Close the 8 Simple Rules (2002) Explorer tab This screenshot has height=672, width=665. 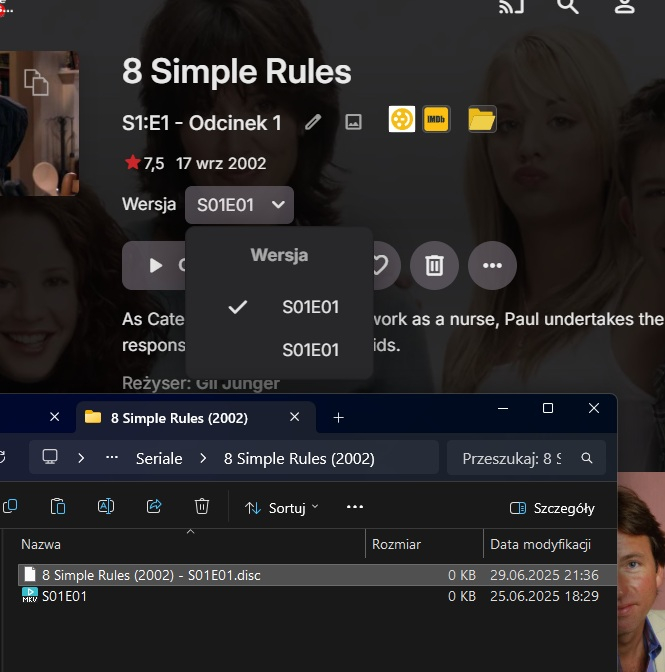click(x=294, y=417)
